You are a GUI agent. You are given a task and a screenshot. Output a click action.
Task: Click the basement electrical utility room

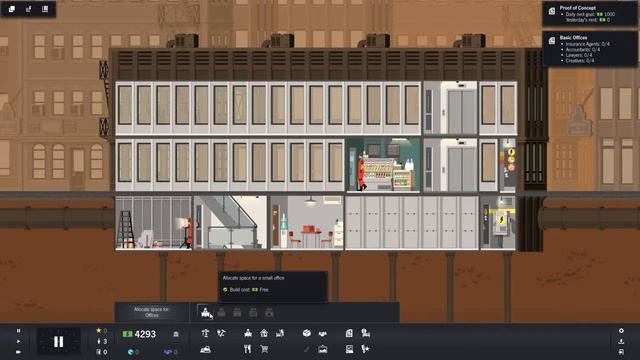tap(498, 222)
